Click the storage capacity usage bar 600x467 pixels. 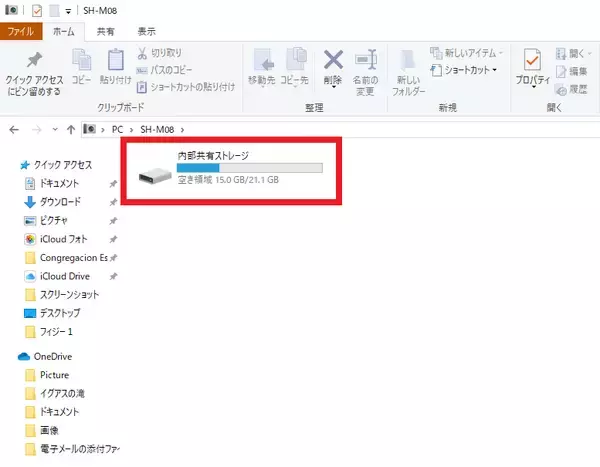pyautogui.click(x=249, y=168)
